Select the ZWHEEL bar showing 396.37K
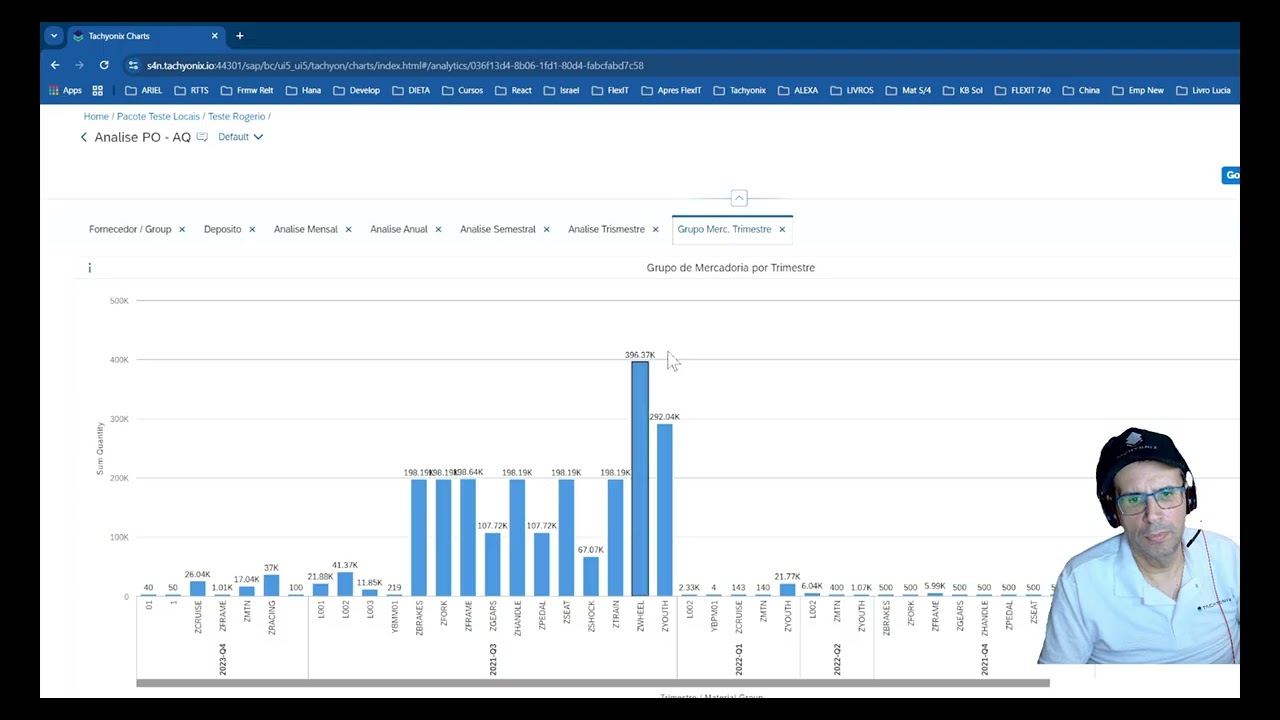 [x=640, y=479]
